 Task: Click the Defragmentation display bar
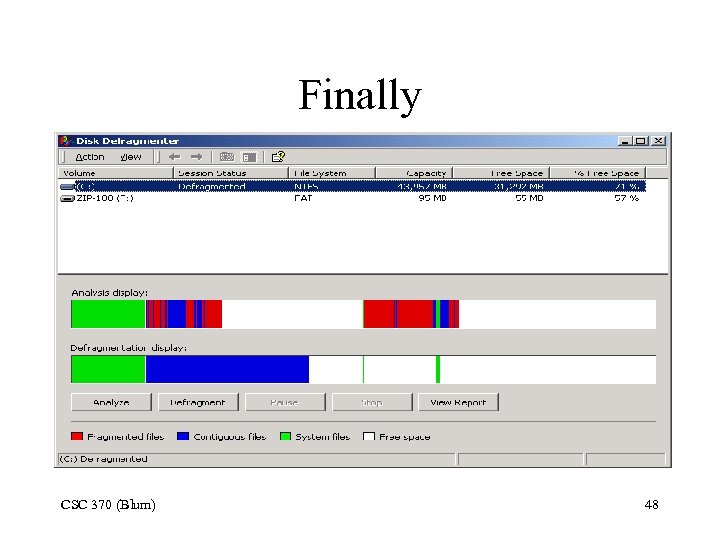[x=363, y=369]
